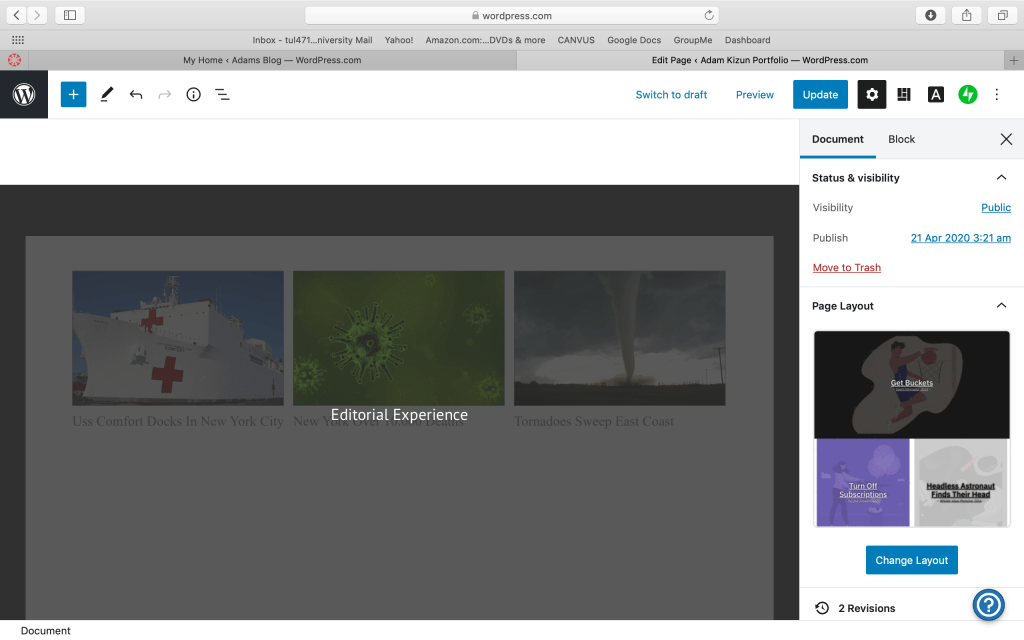Image resolution: width=1024 pixels, height=640 pixels.
Task: Click the Public visibility link
Action: pyautogui.click(x=995, y=208)
